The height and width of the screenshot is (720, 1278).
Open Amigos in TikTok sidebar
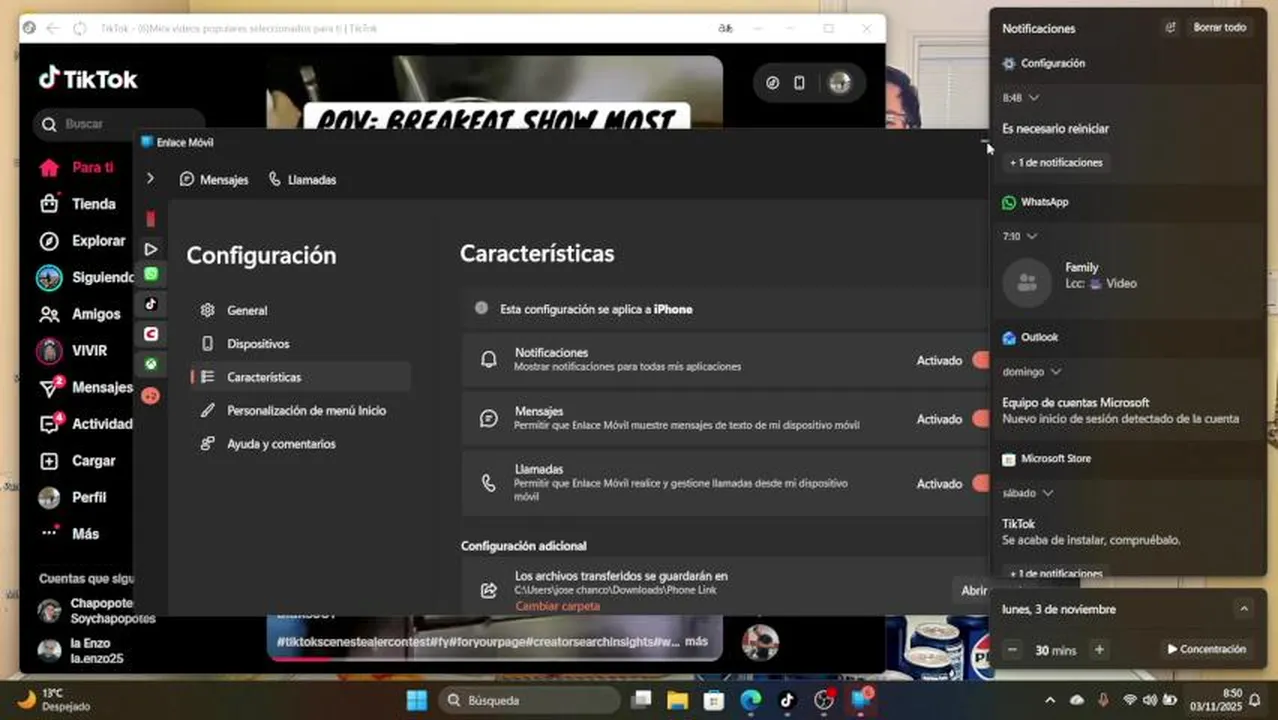tap(82, 314)
